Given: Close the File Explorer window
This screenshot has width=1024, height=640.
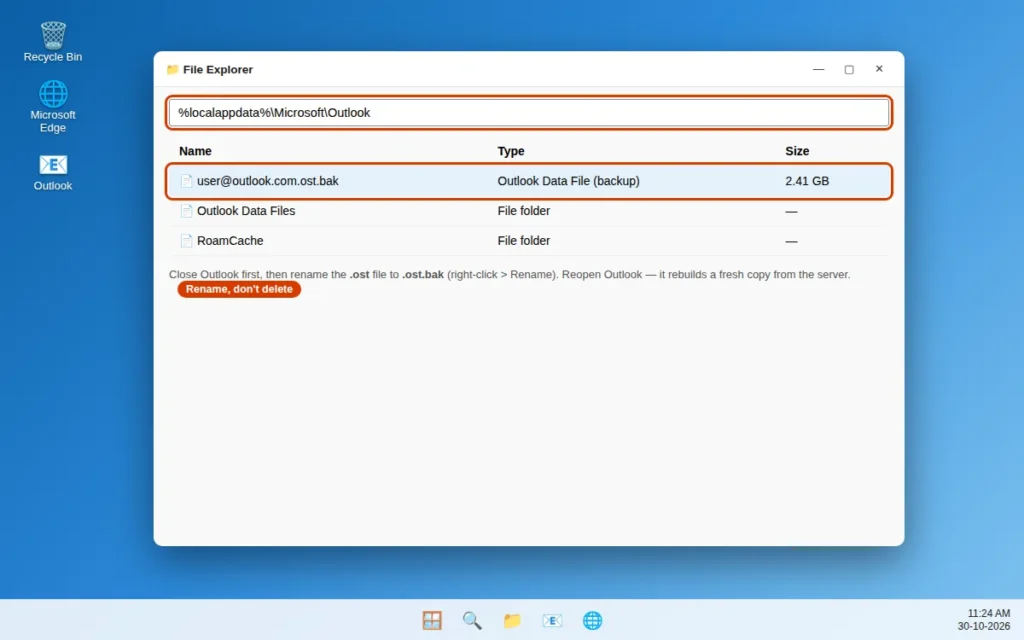Looking at the screenshot, I should (879, 69).
